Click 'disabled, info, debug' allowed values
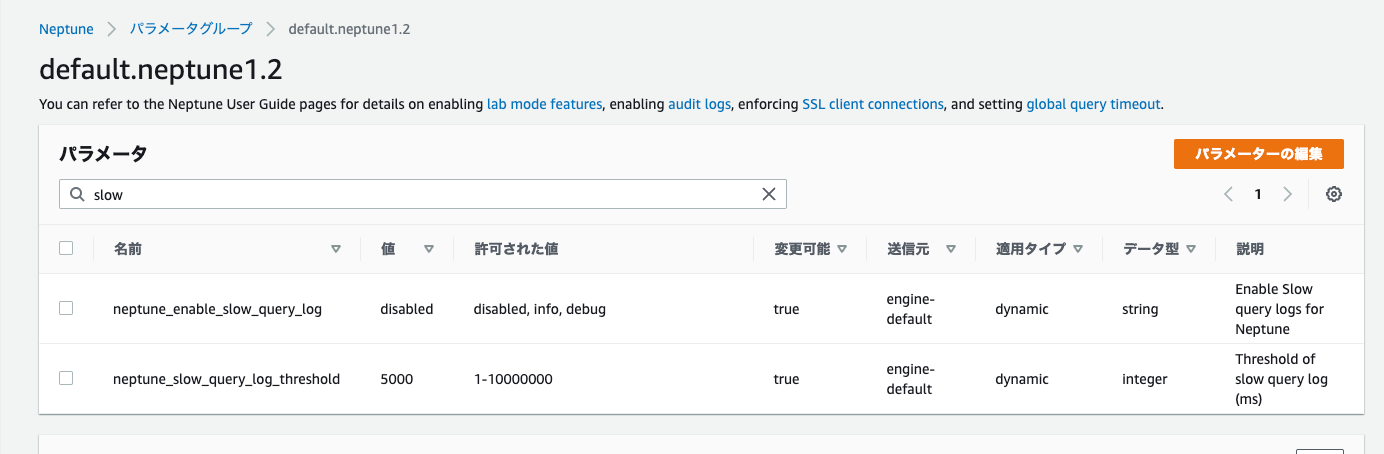 click(x=540, y=309)
